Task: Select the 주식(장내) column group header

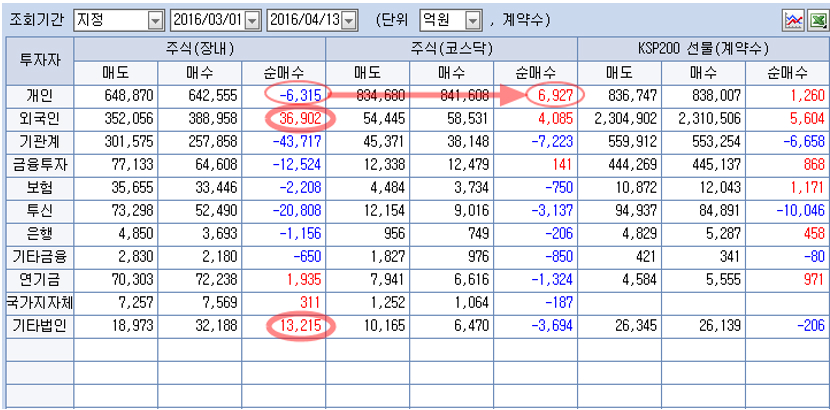Action: click(x=200, y=49)
